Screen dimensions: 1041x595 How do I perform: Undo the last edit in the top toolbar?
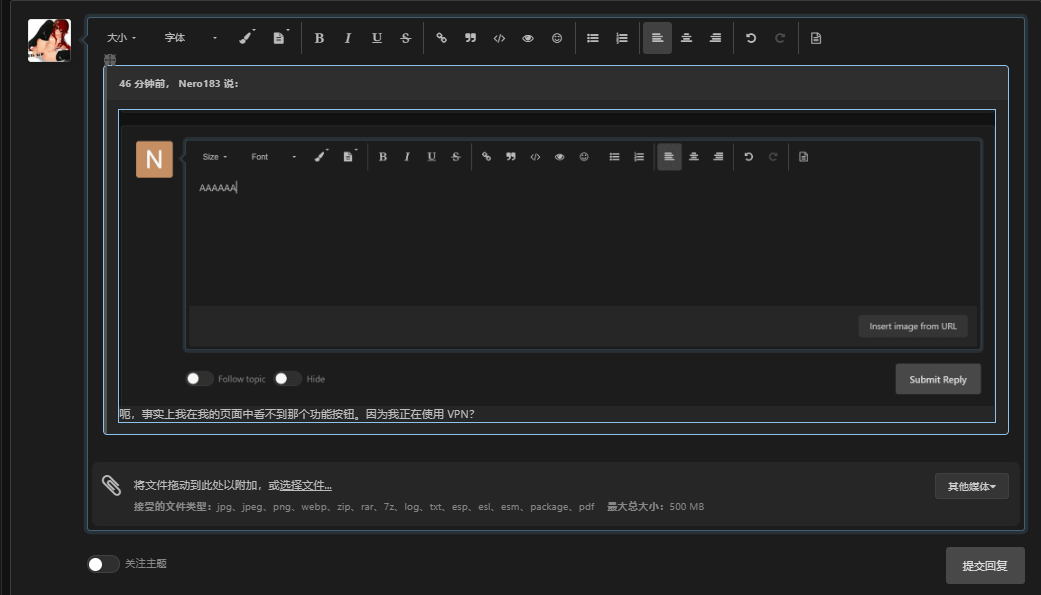(751, 38)
